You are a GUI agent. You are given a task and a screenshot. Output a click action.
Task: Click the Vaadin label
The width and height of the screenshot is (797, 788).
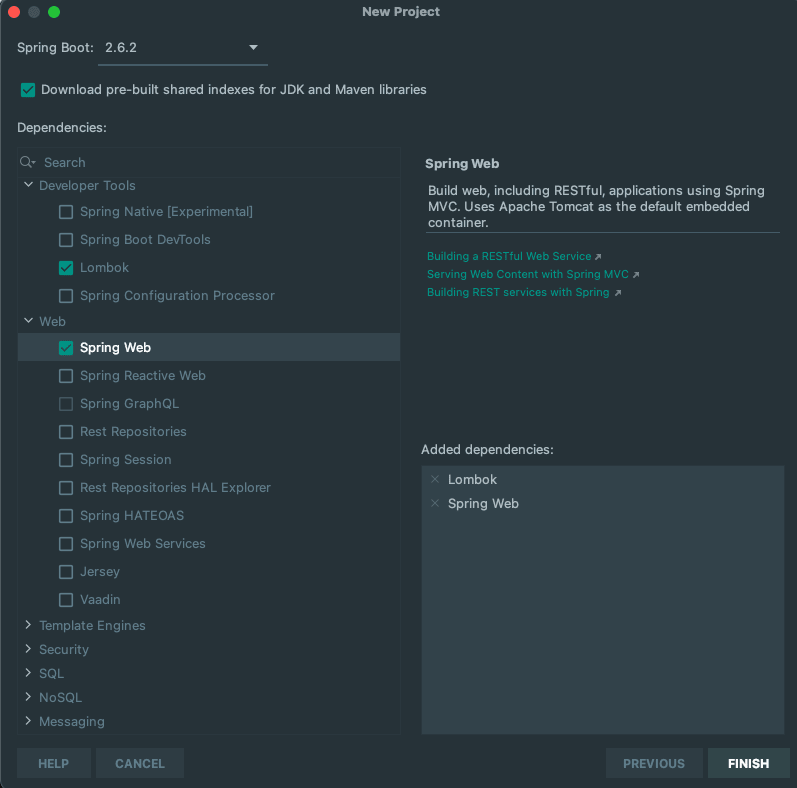click(x=100, y=600)
